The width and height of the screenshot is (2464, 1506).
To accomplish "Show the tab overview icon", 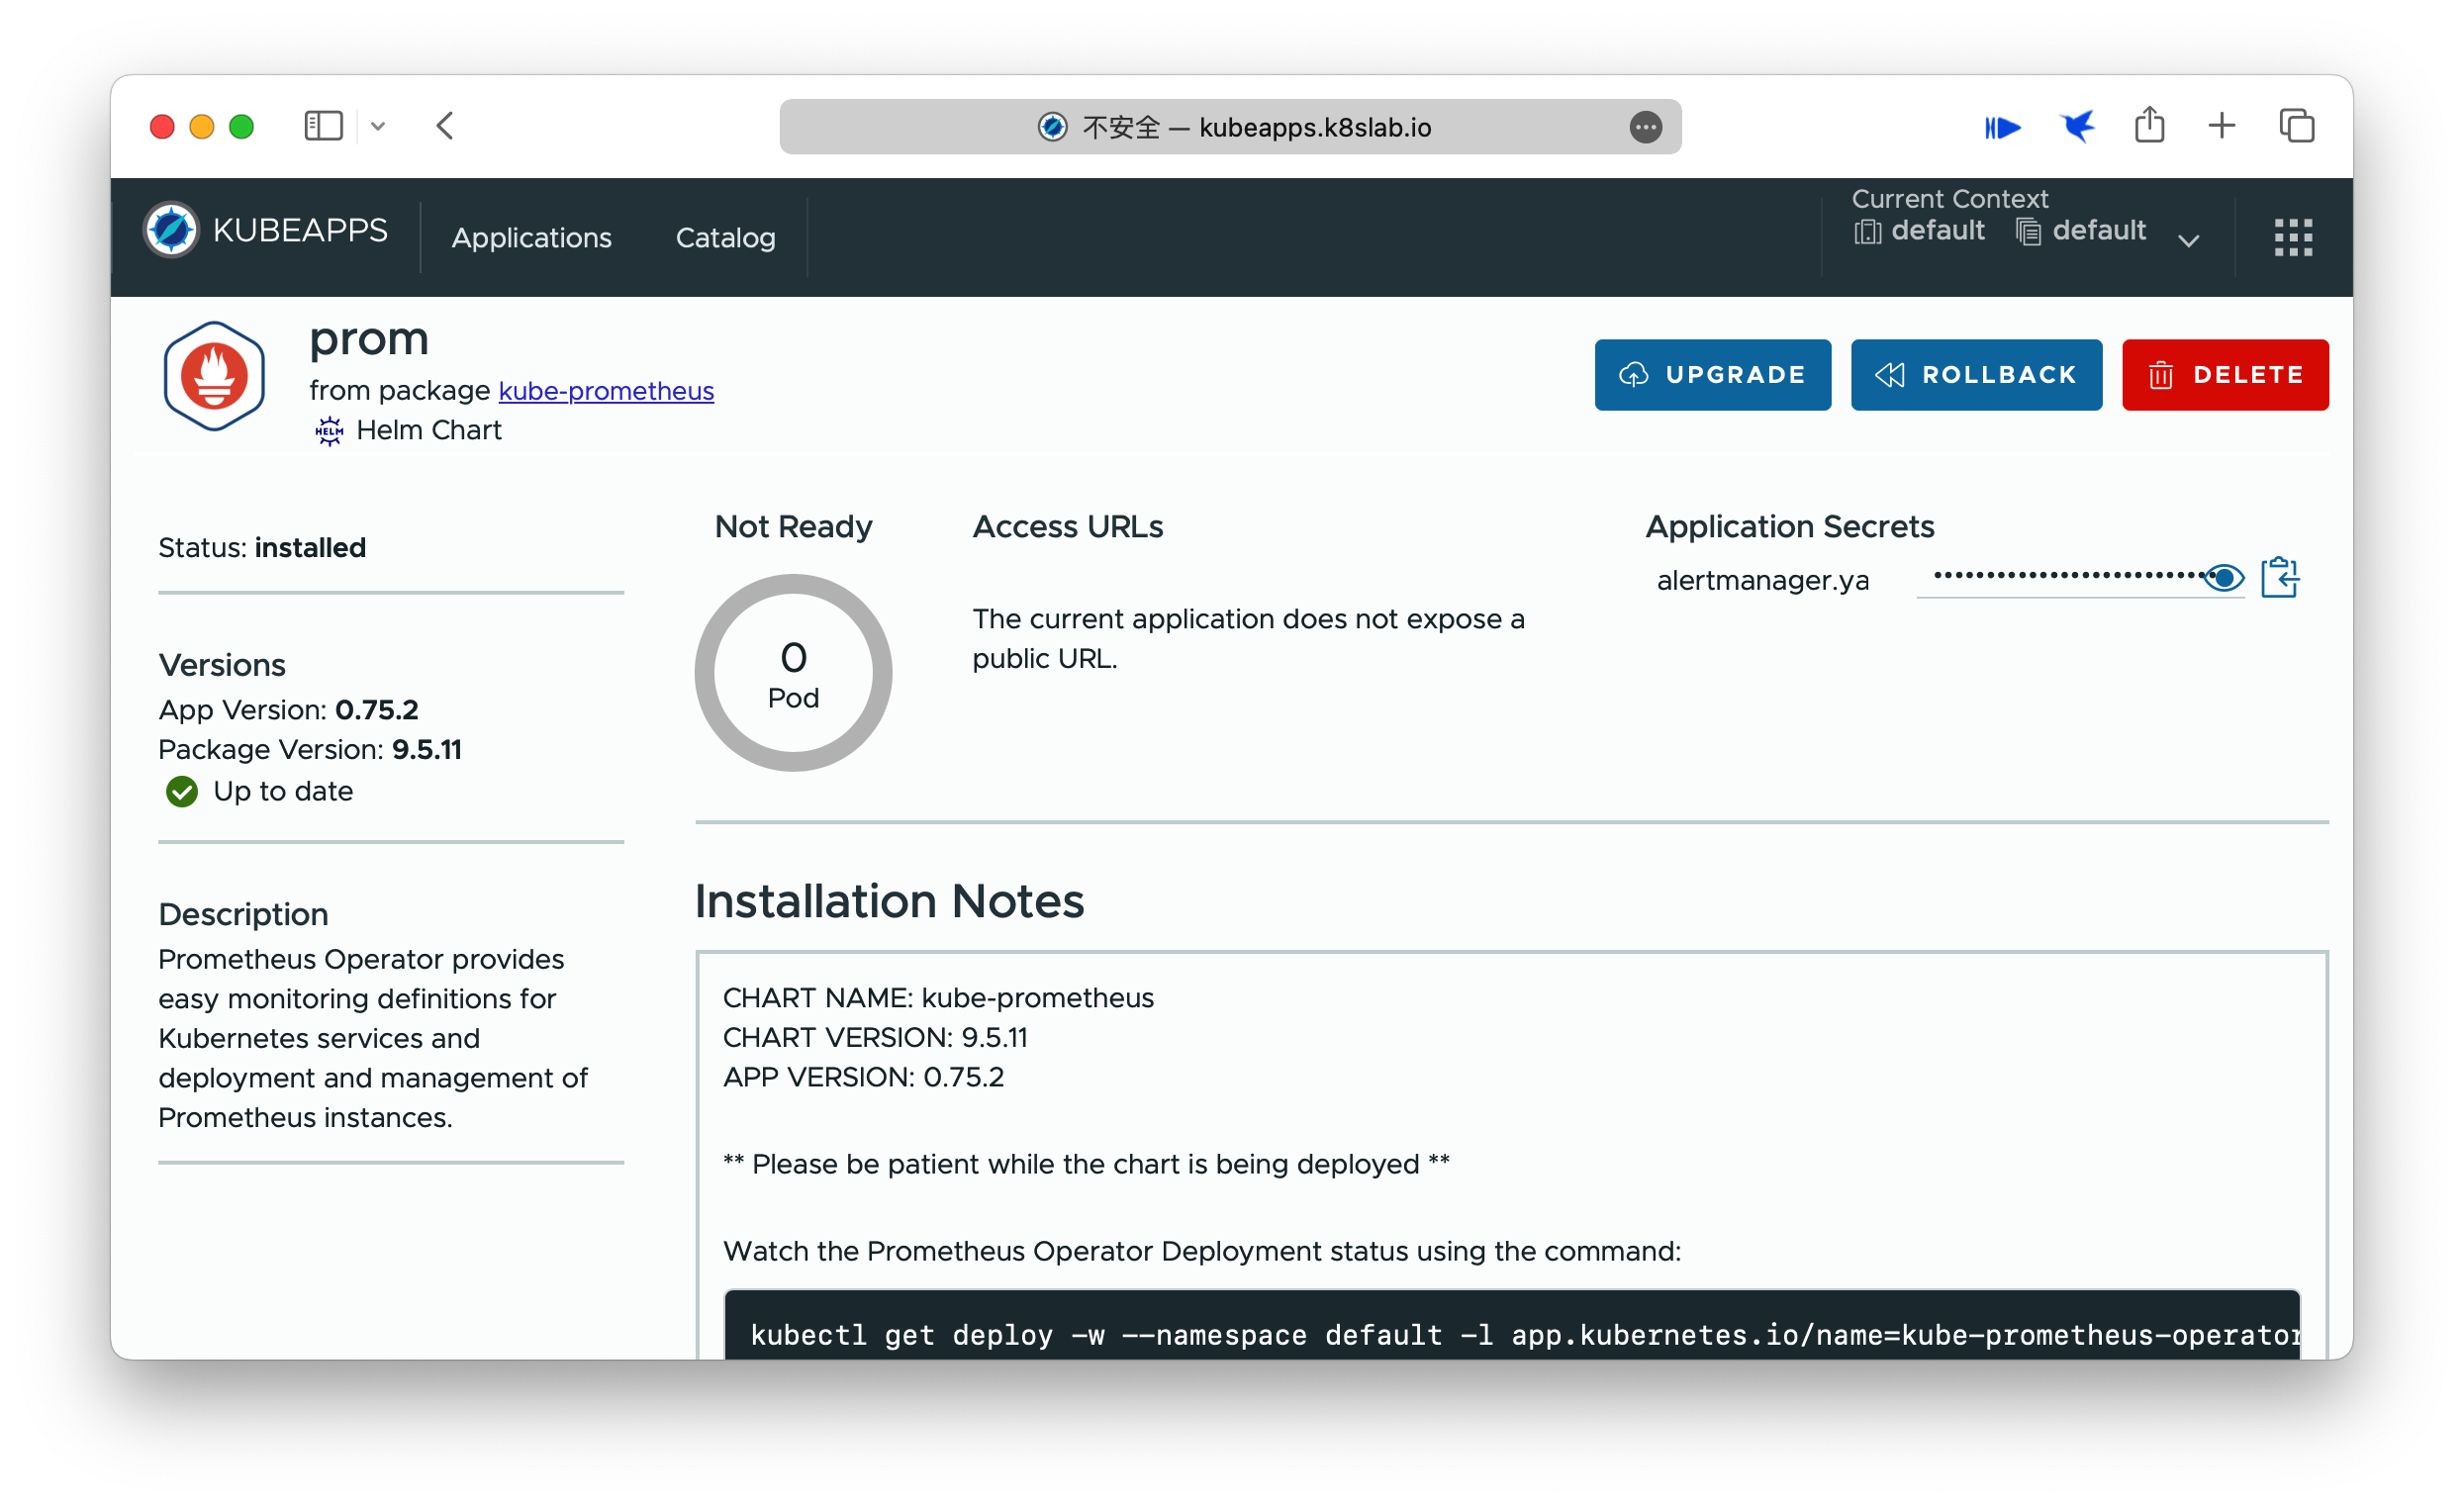I will [2297, 126].
